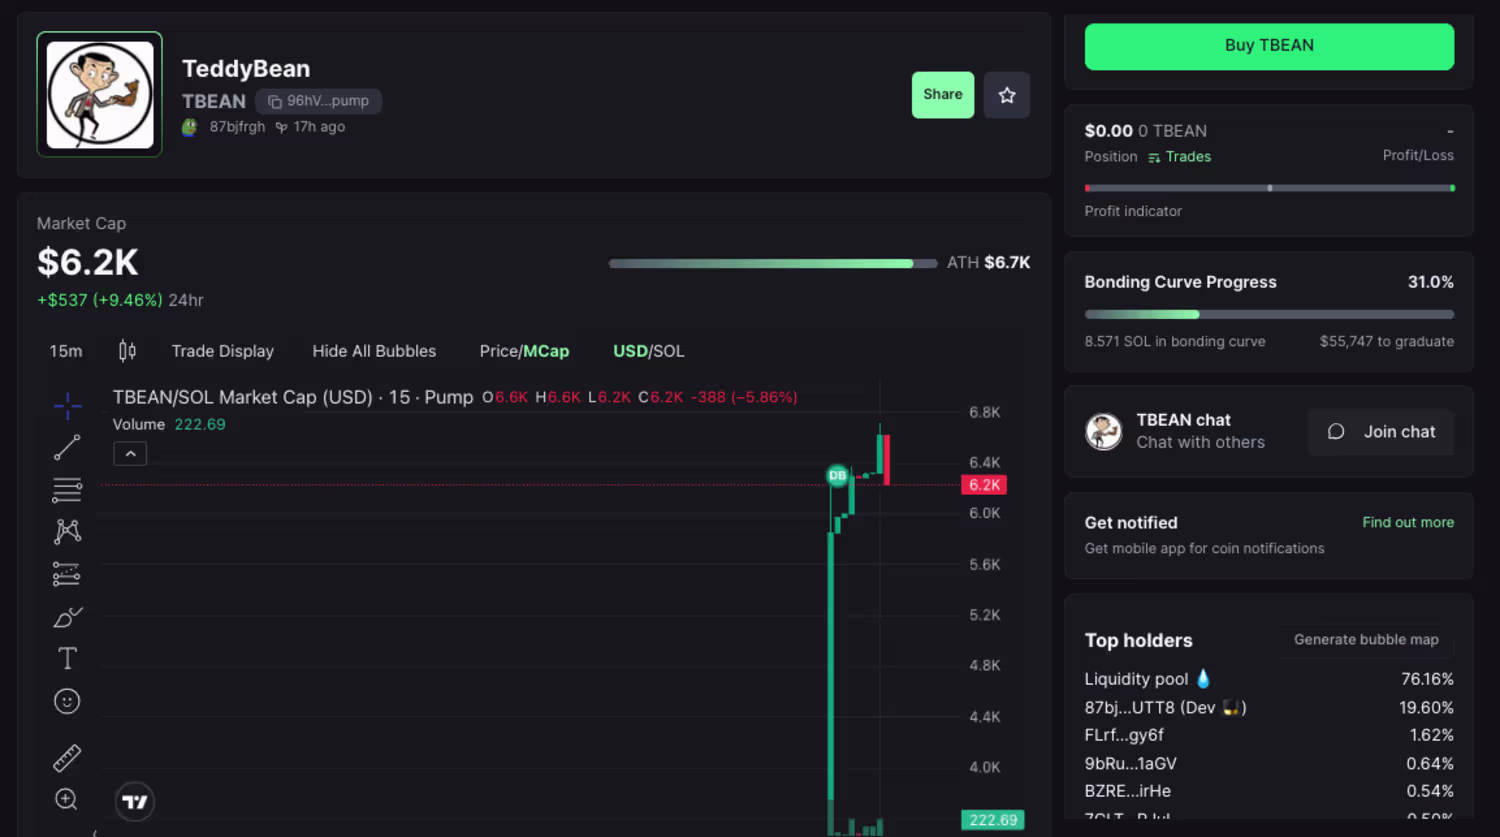Open the TeddyBean token image
This screenshot has width=1500, height=837.
(x=100, y=95)
